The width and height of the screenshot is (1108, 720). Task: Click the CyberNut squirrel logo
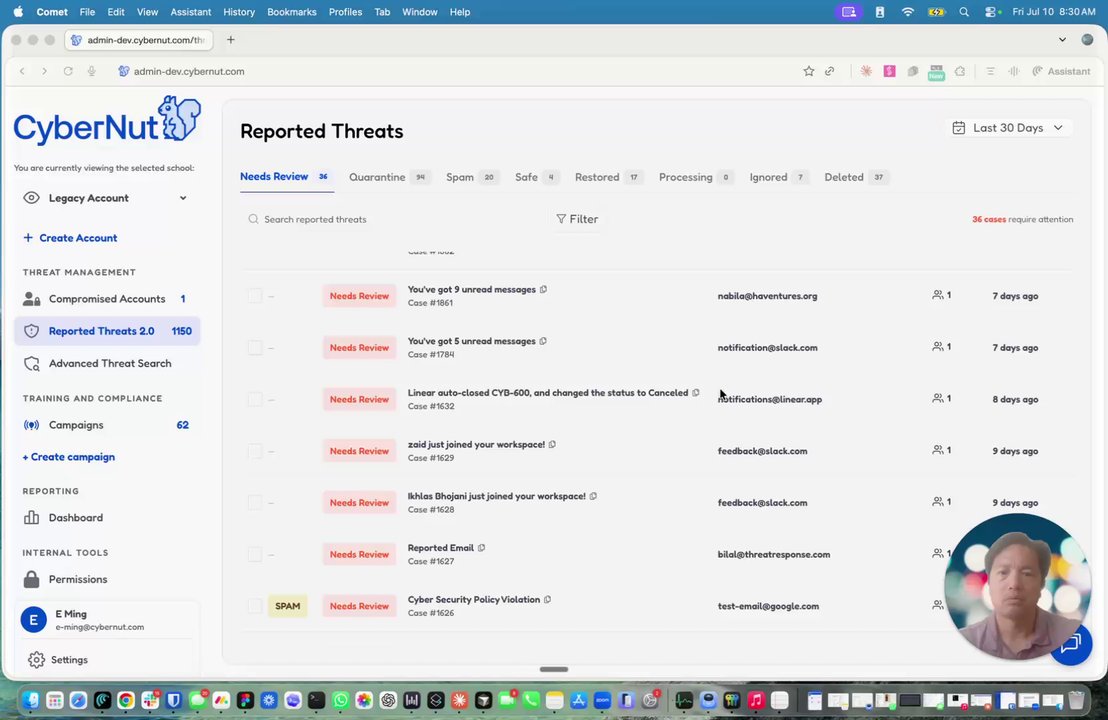tap(180, 119)
